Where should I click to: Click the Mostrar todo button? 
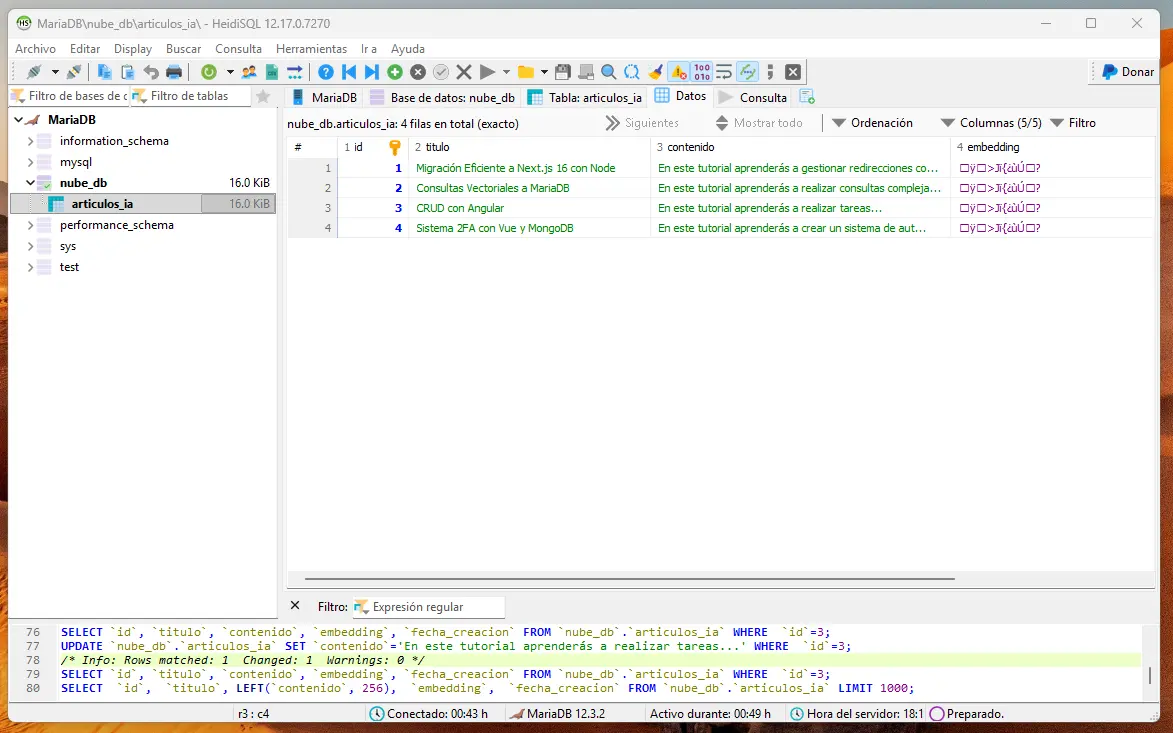(759, 123)
